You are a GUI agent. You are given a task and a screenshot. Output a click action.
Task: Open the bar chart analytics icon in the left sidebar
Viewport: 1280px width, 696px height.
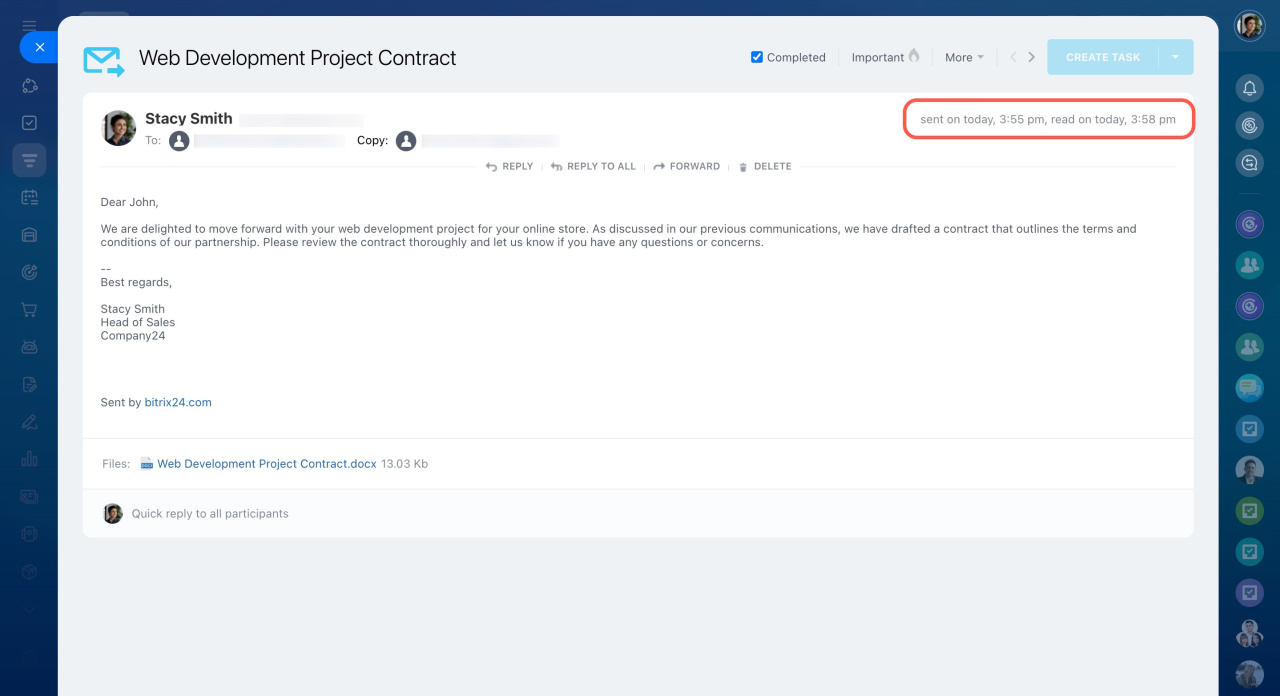point(29,459)
